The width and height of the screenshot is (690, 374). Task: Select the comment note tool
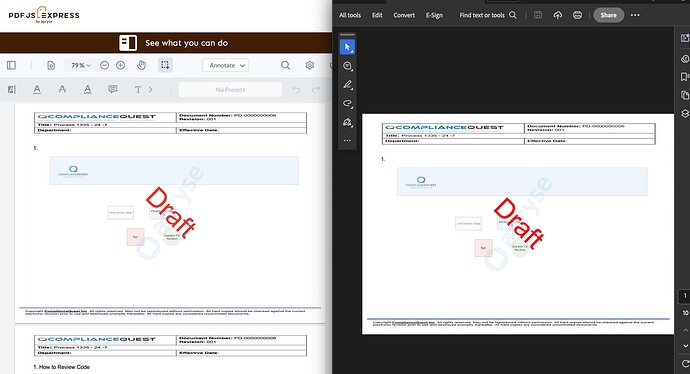coord(113,89)
